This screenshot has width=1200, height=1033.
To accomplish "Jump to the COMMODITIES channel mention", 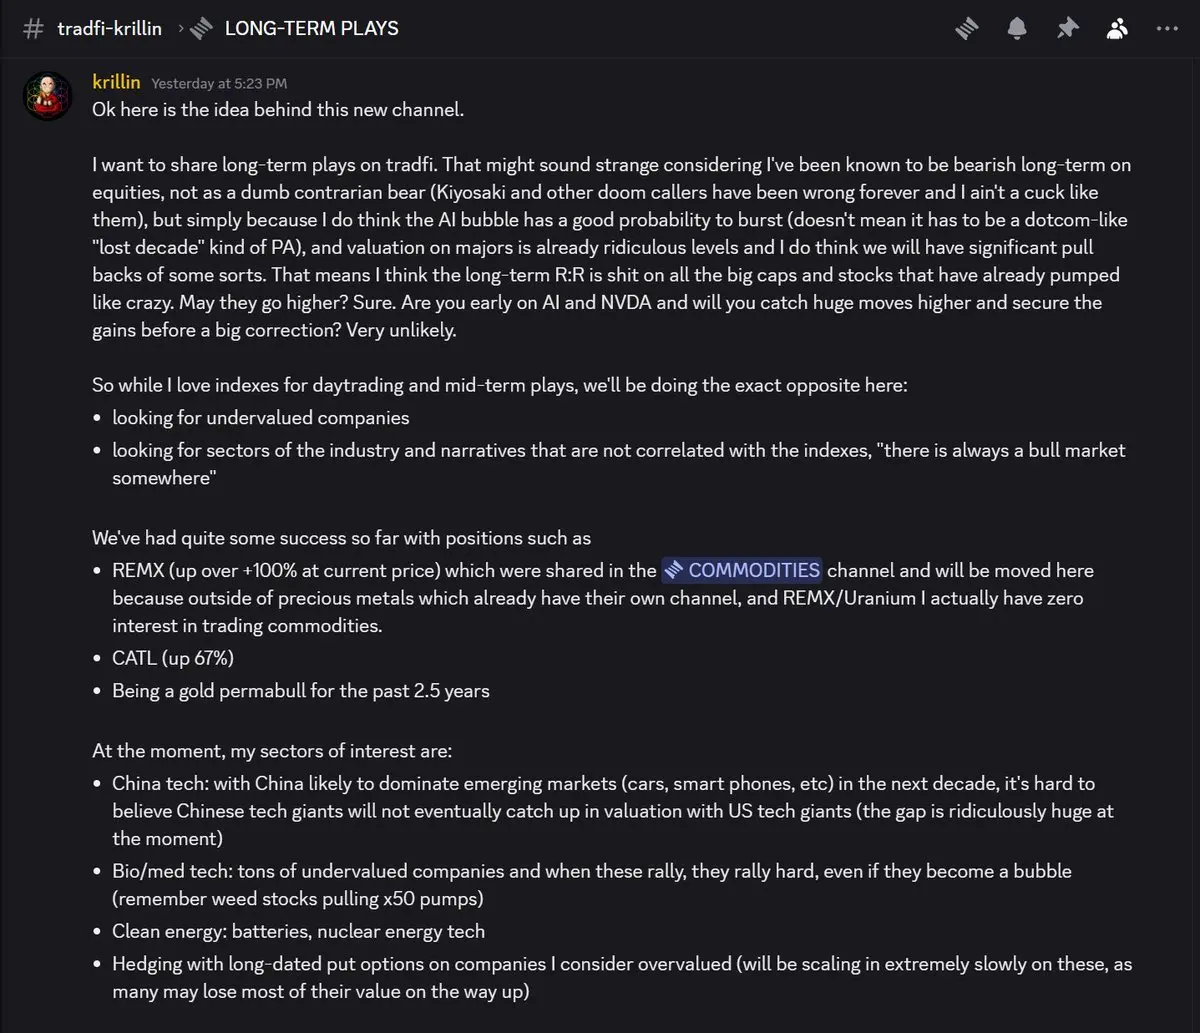I will click(742, 570).
